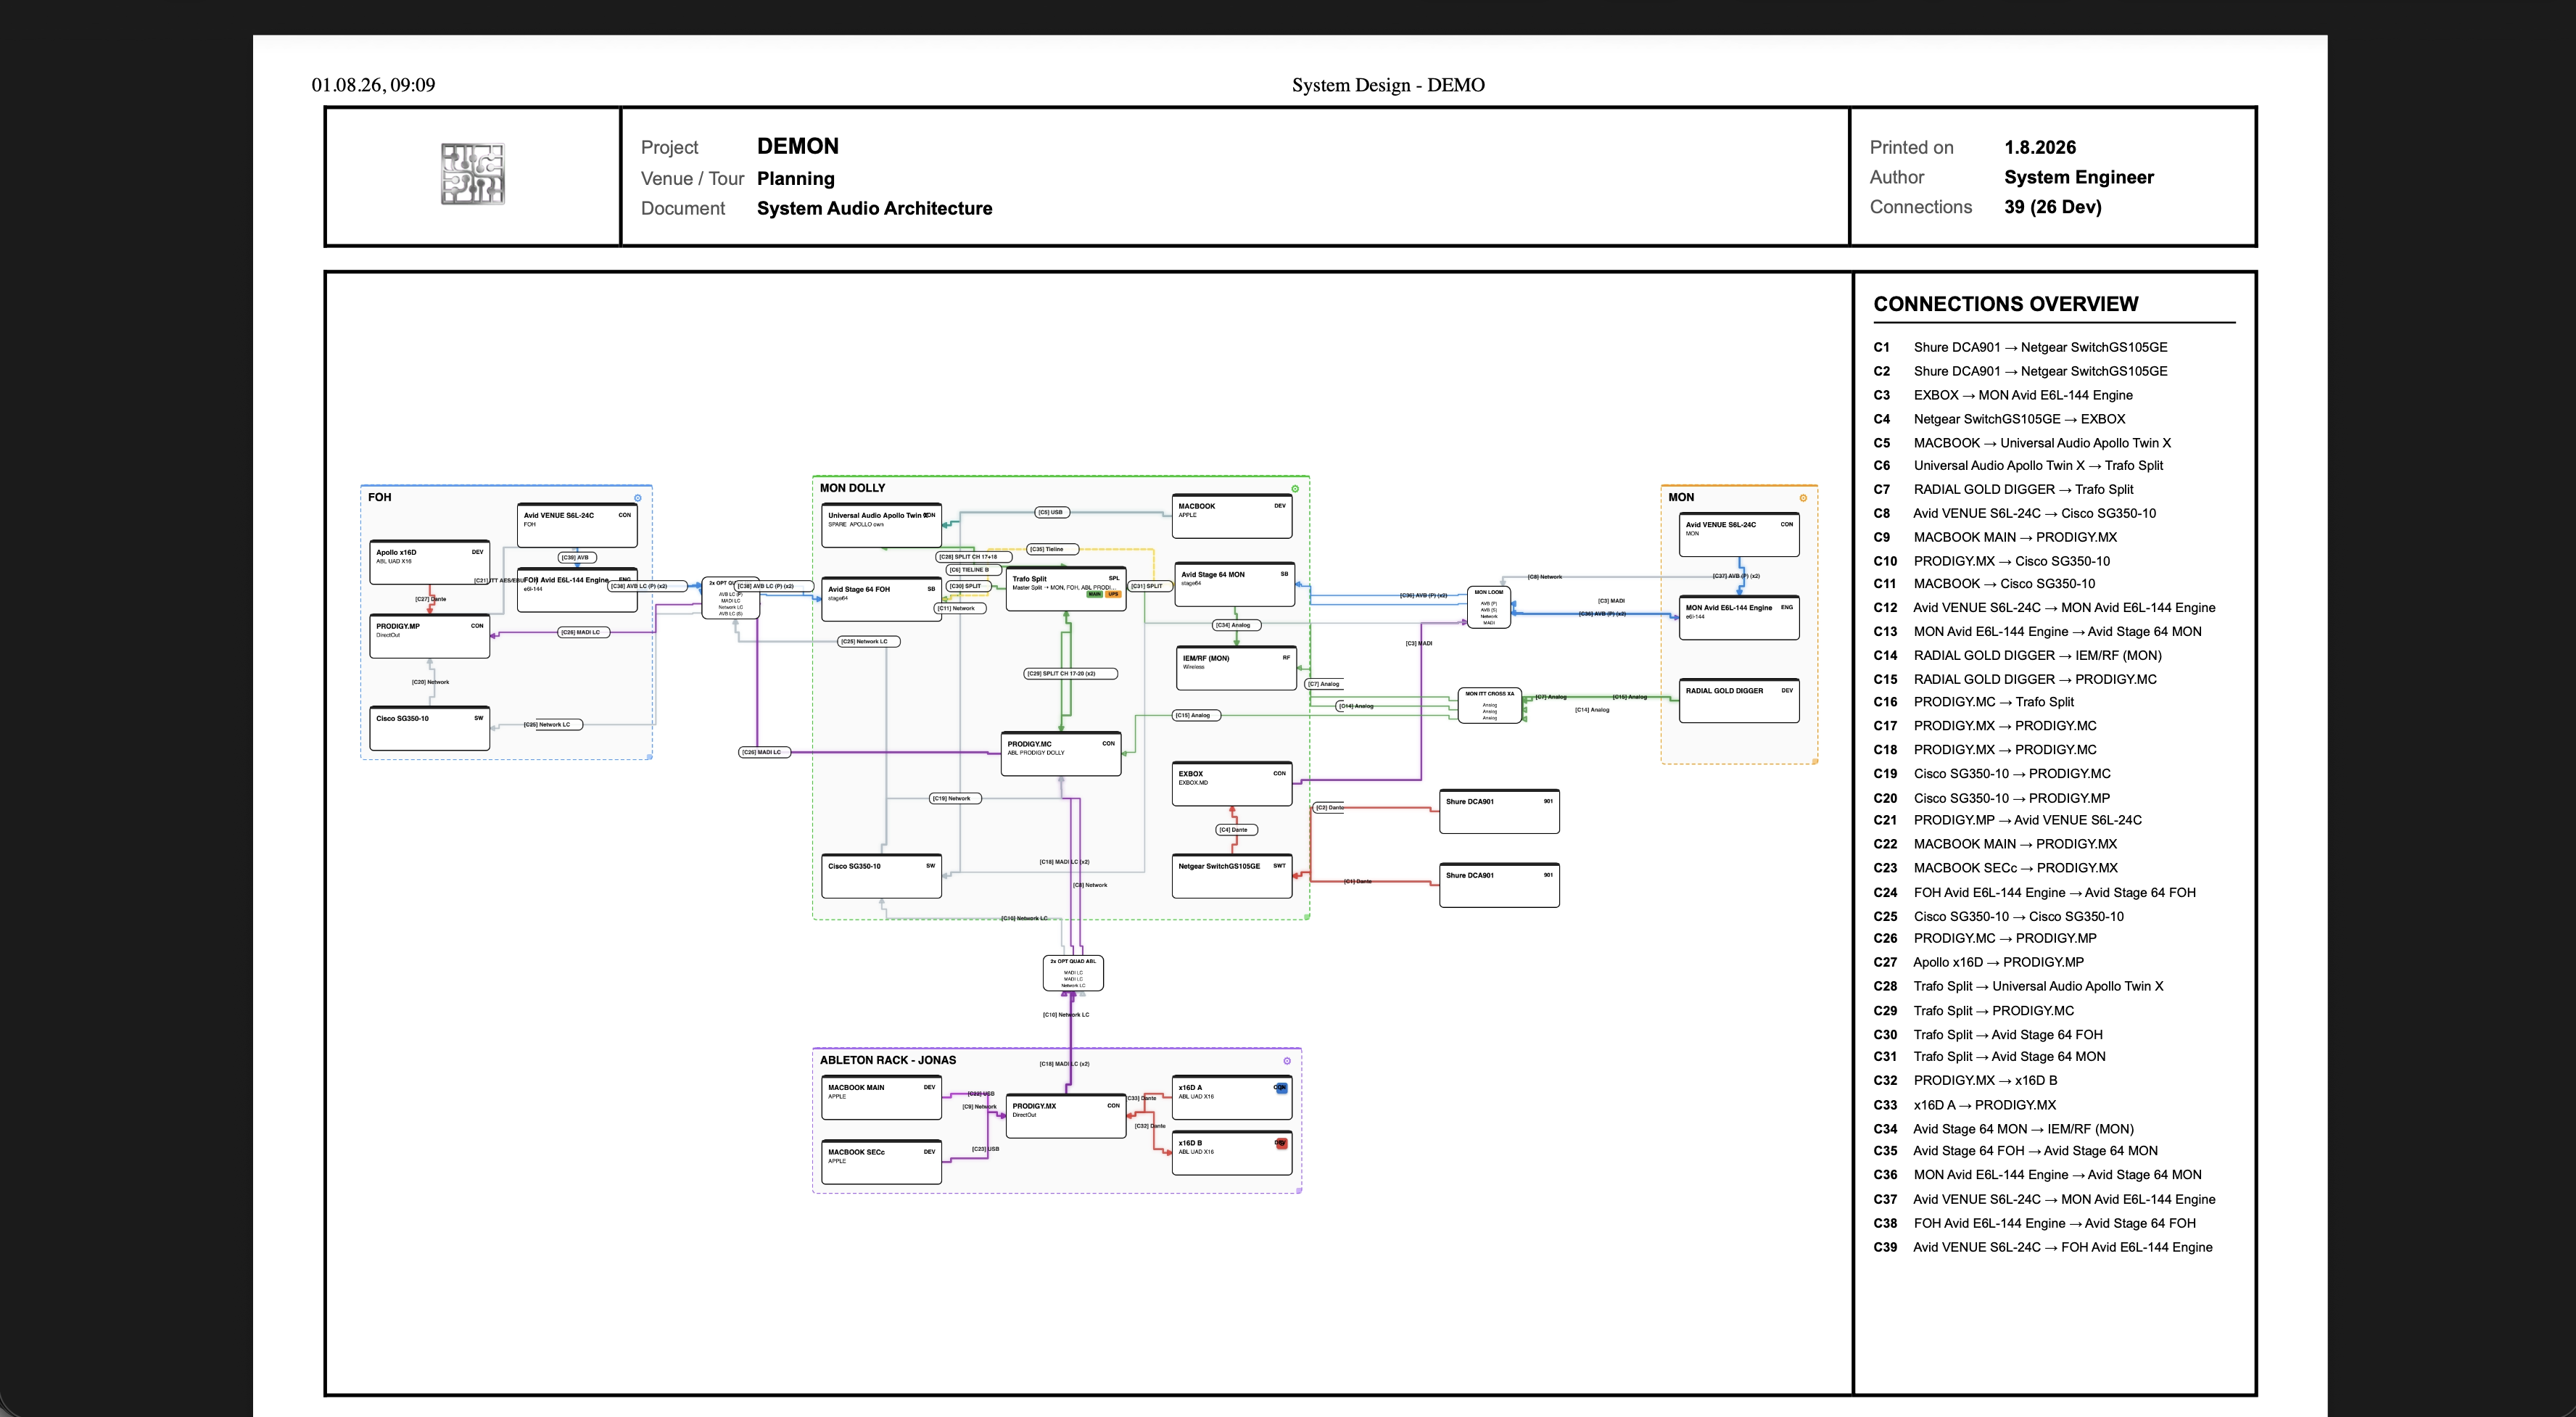Click the project name DEMON
Viewport: 2576px width, 1417px height.
[798, 146]
